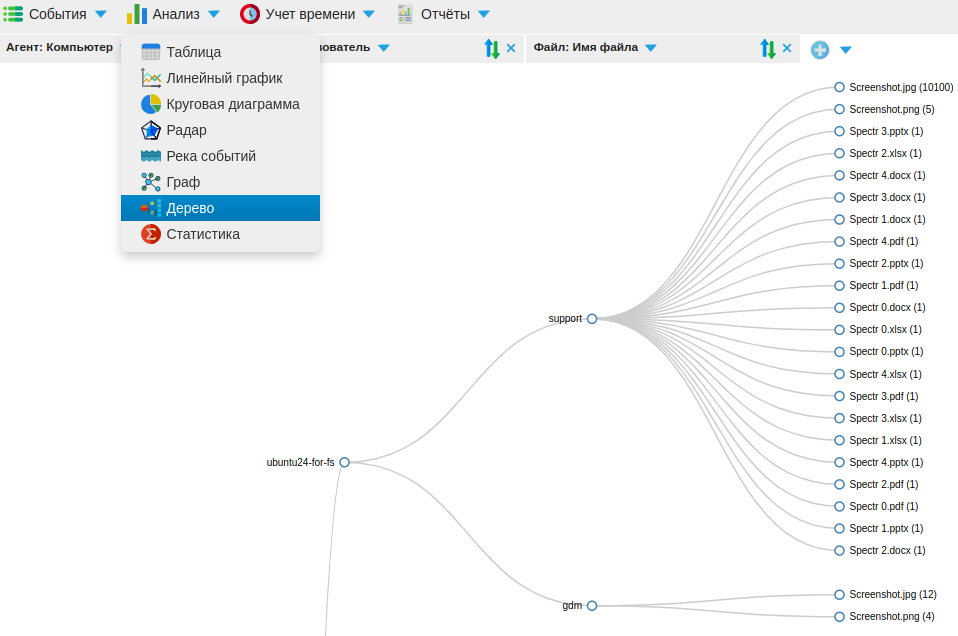This screenshot has width=958, height=636.
Task: Select the Граф network icon
Action: coord(150,182)
